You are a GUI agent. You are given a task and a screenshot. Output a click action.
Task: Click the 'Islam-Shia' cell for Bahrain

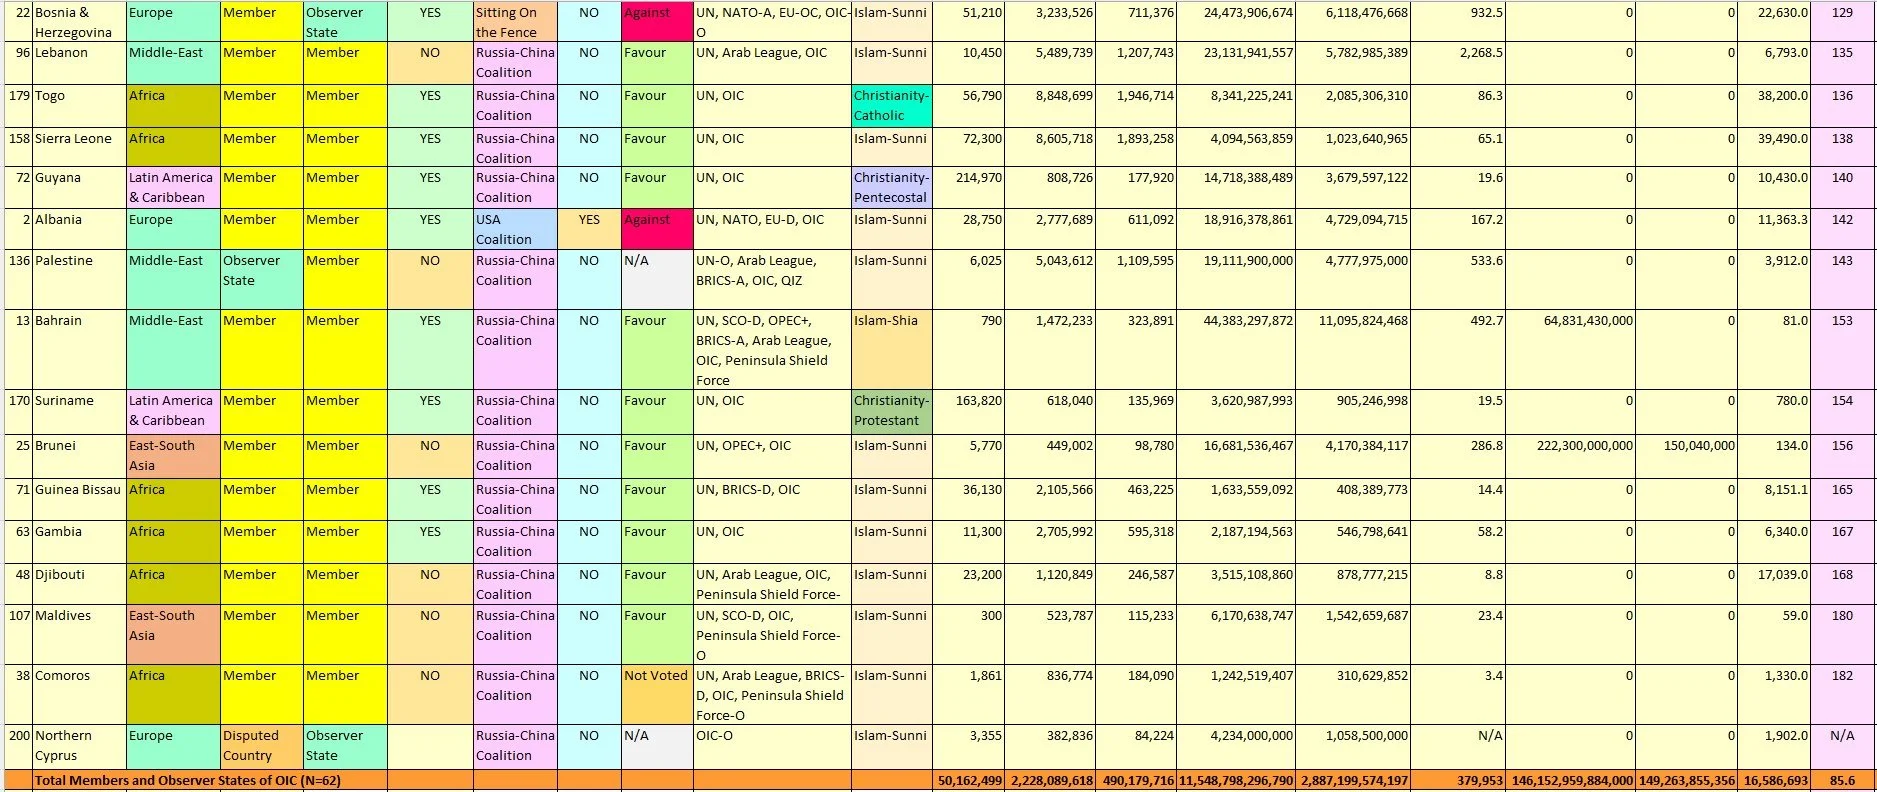[891, 350]
